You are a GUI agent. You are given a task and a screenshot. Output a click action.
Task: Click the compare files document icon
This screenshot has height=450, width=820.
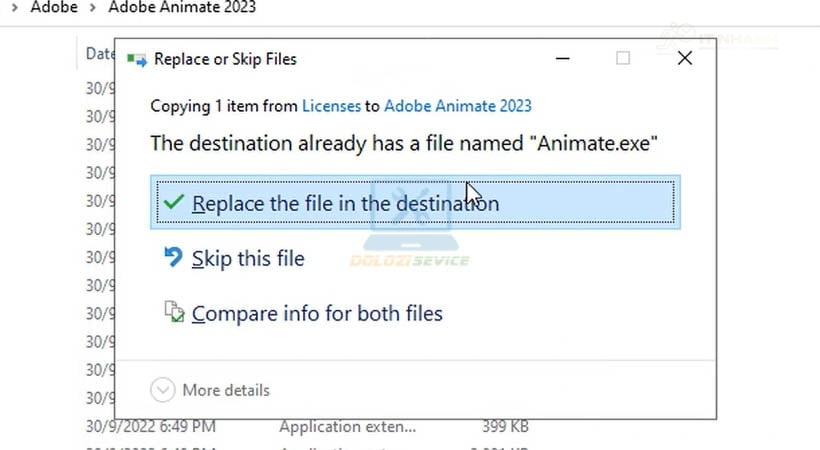point(174,312)
